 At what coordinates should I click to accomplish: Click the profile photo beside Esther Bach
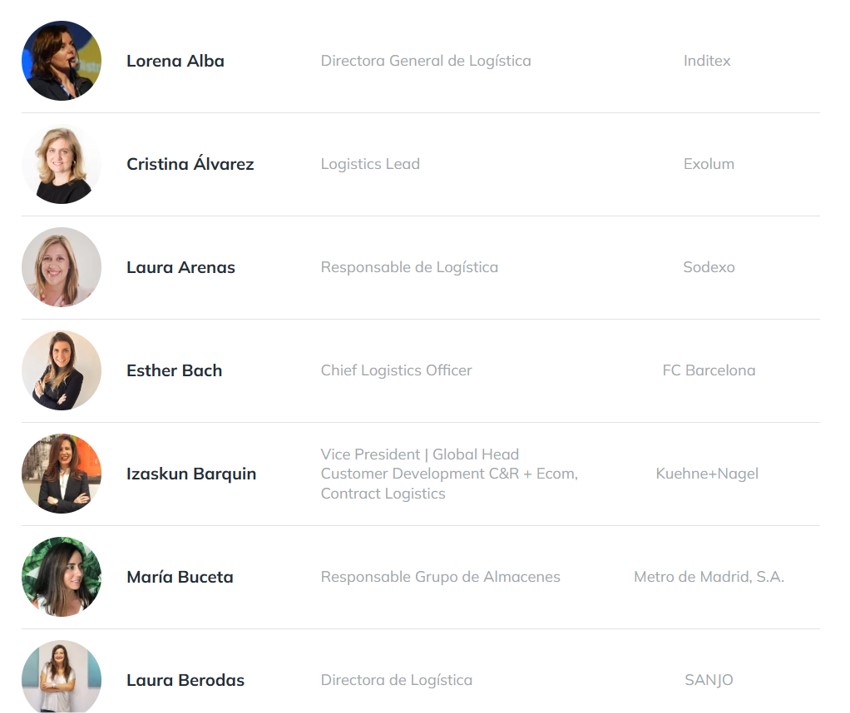(x=61, y=370)
